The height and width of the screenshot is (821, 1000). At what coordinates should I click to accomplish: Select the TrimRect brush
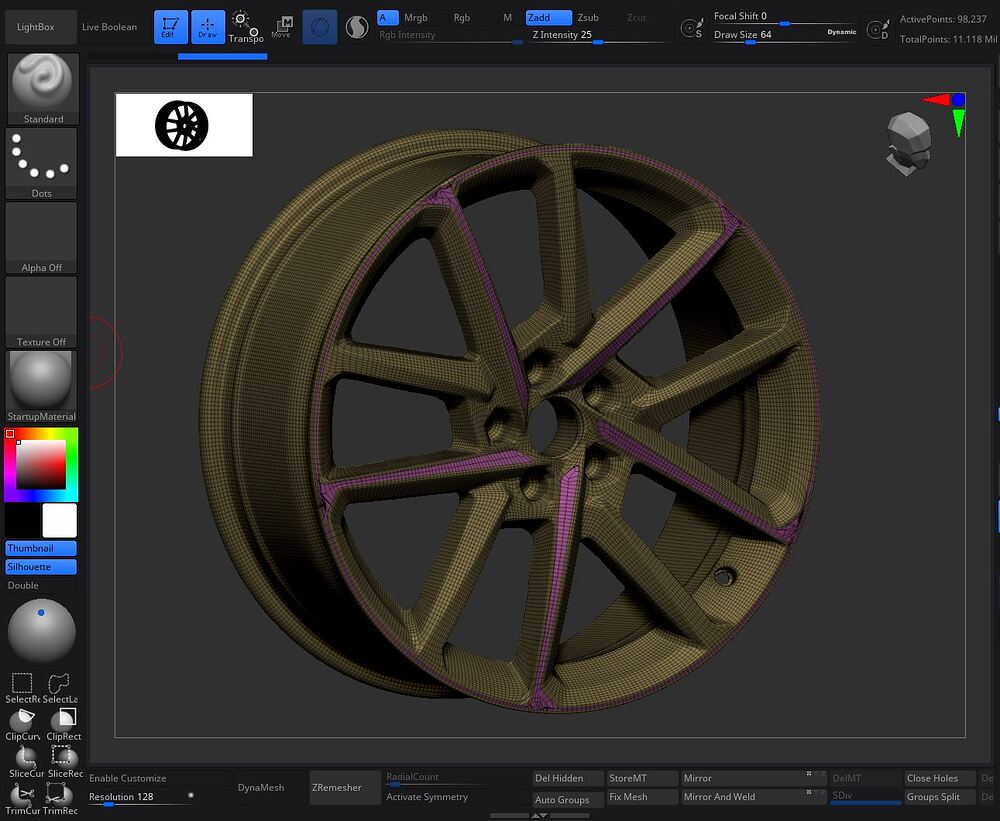click(59, 799)
